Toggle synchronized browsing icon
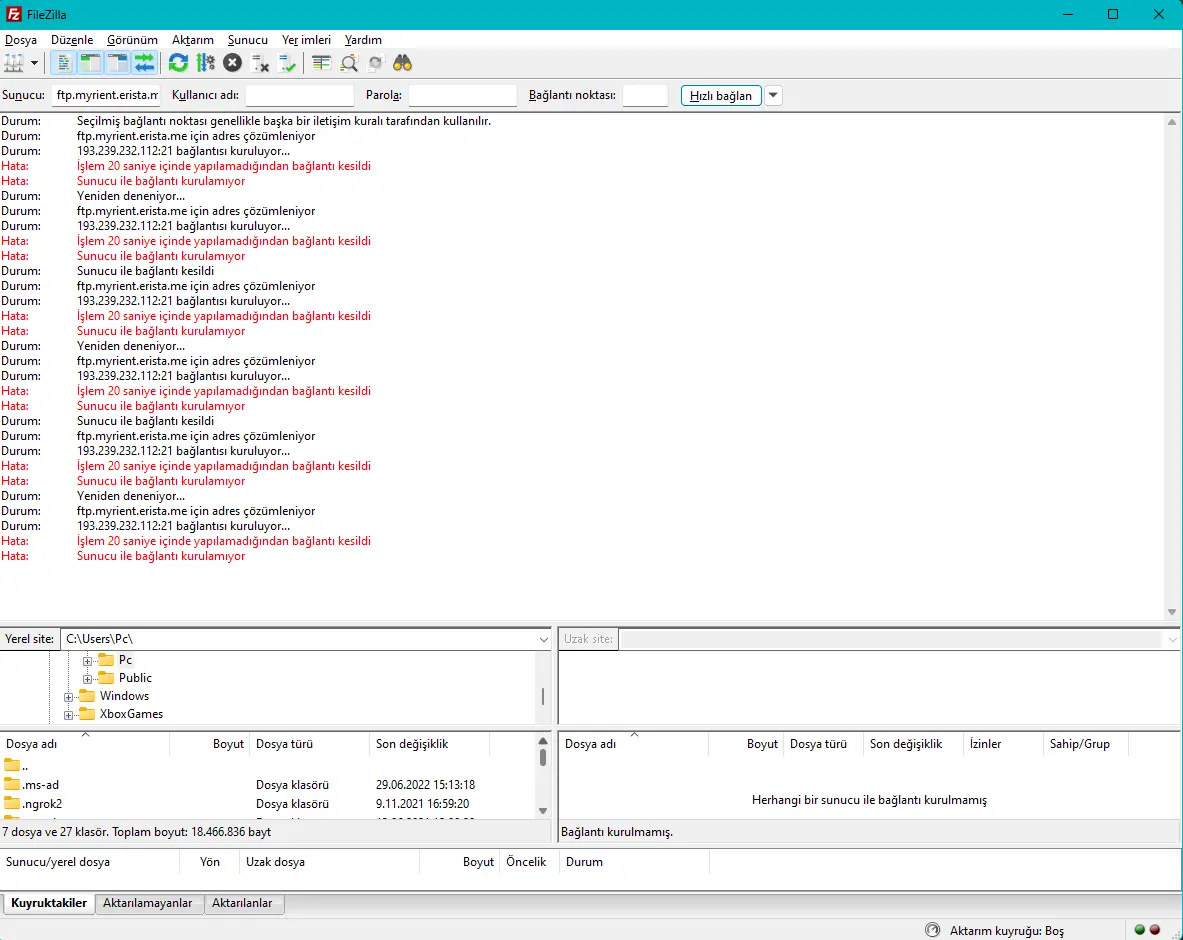 tap(375, 63)
